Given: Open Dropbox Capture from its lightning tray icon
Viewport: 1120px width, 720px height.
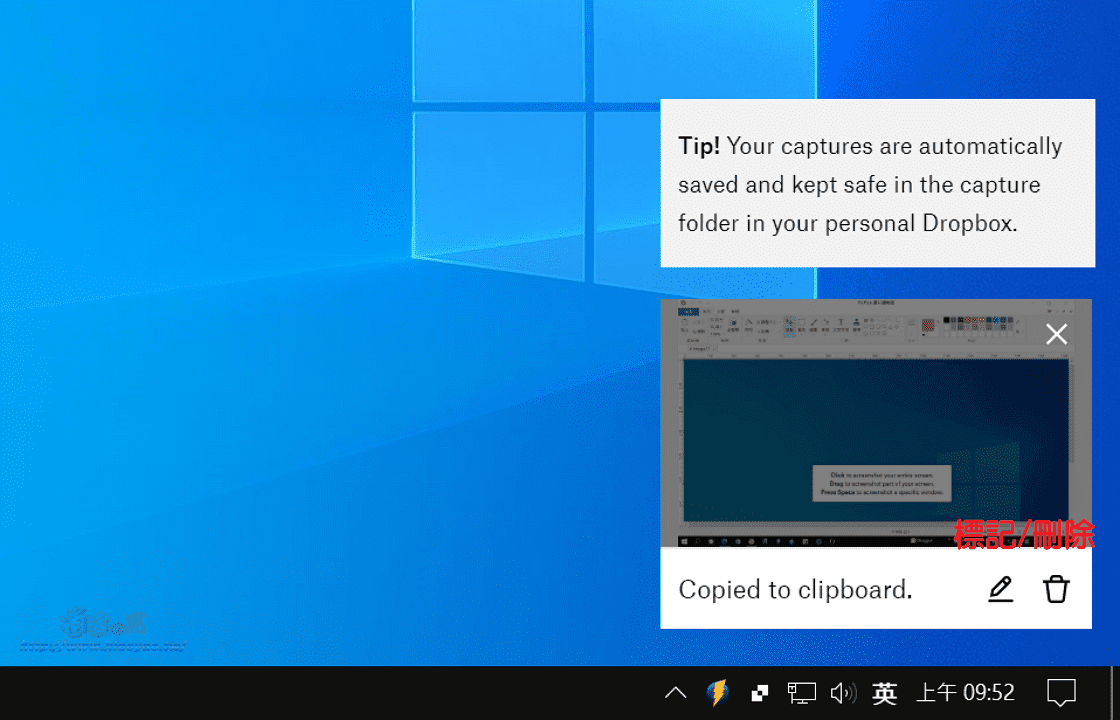Looking at the screenshot, I should tap(718, 691).
